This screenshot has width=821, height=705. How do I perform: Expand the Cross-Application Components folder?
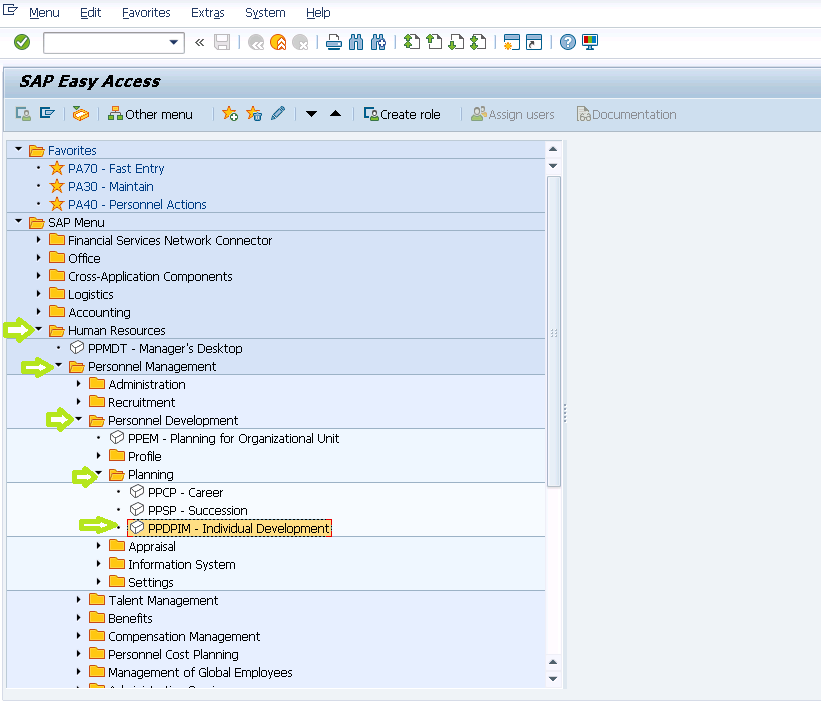coord(38,276)
